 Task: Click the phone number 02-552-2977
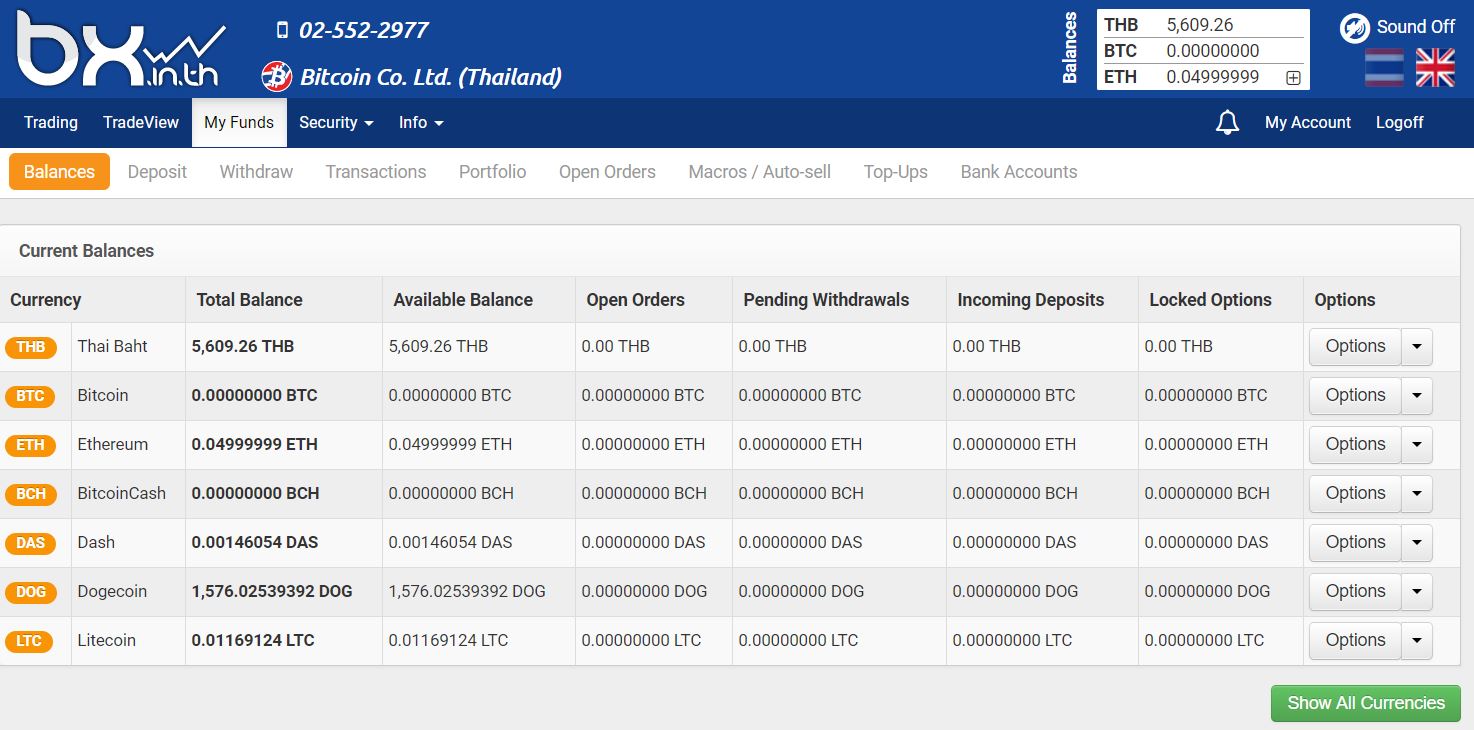[x=364, y=30]
